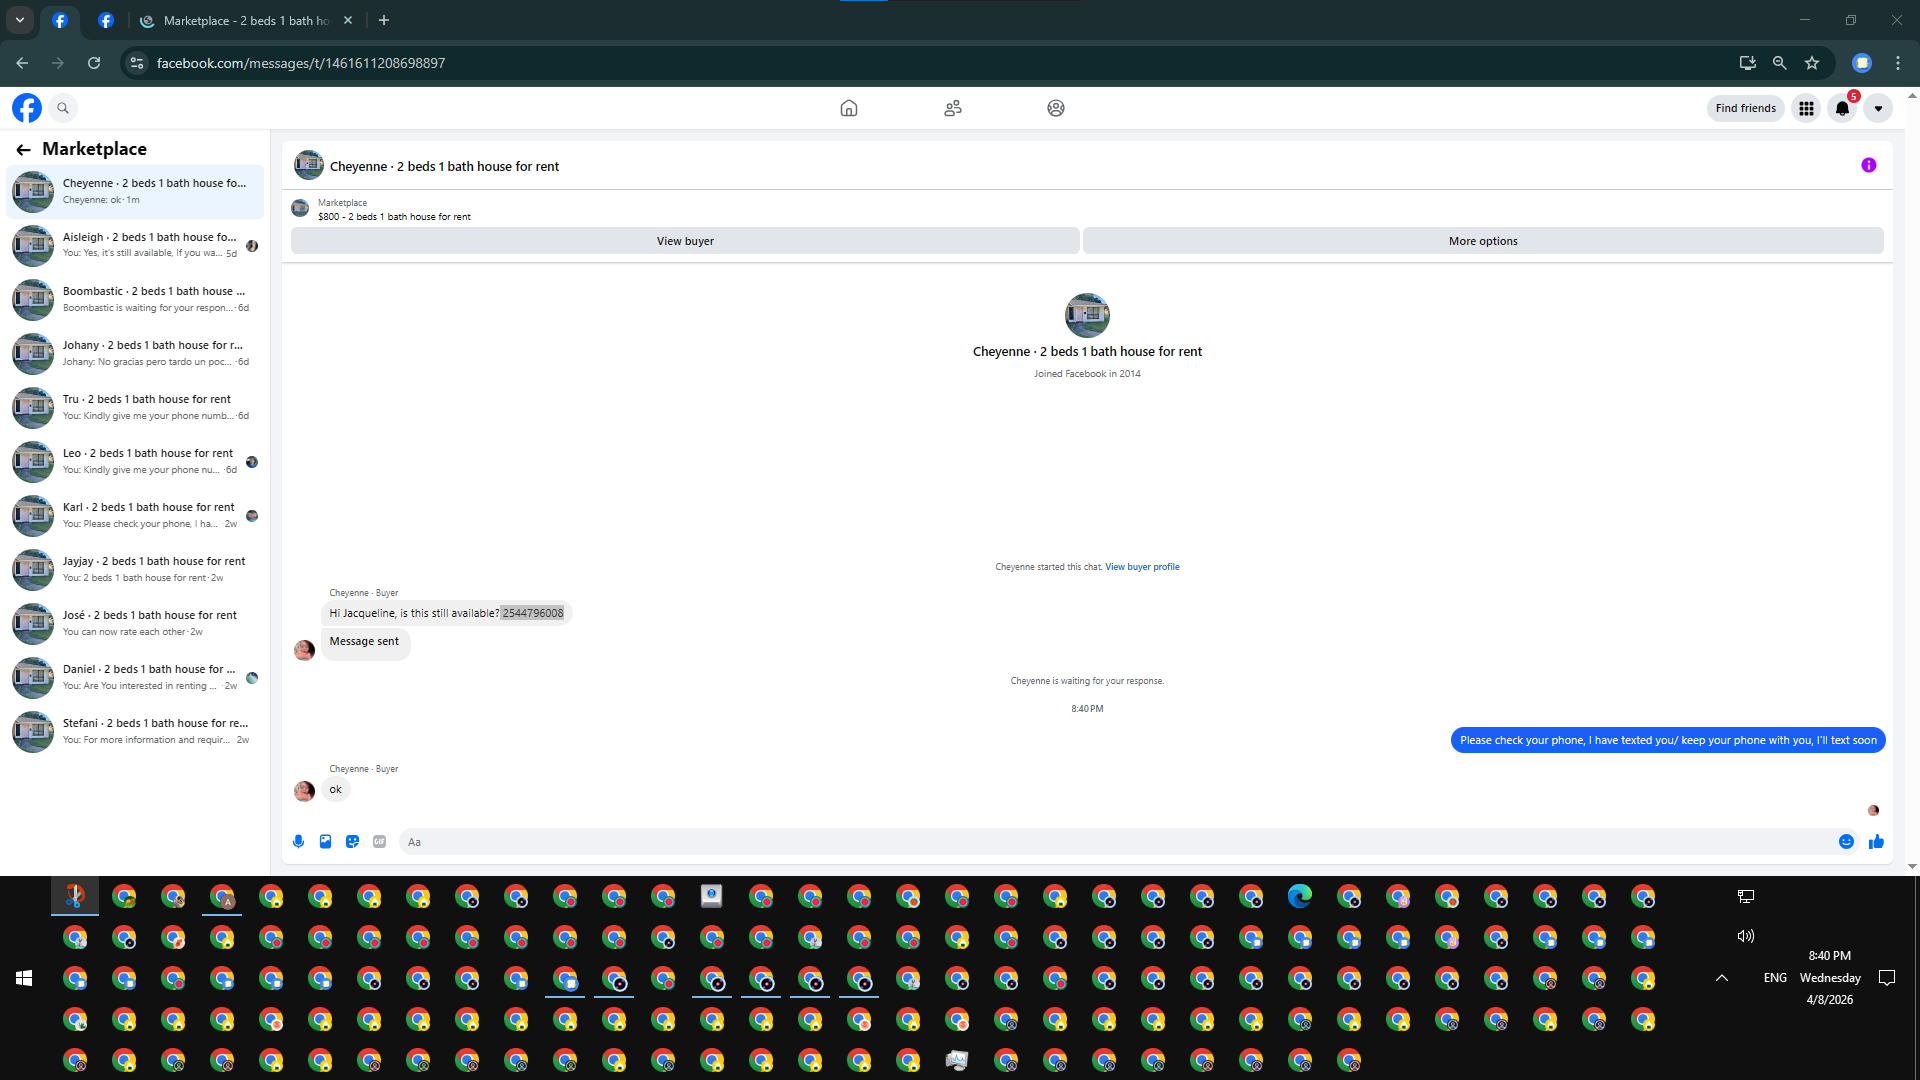Show hidden icons in the system tray

pos(1722,978)
